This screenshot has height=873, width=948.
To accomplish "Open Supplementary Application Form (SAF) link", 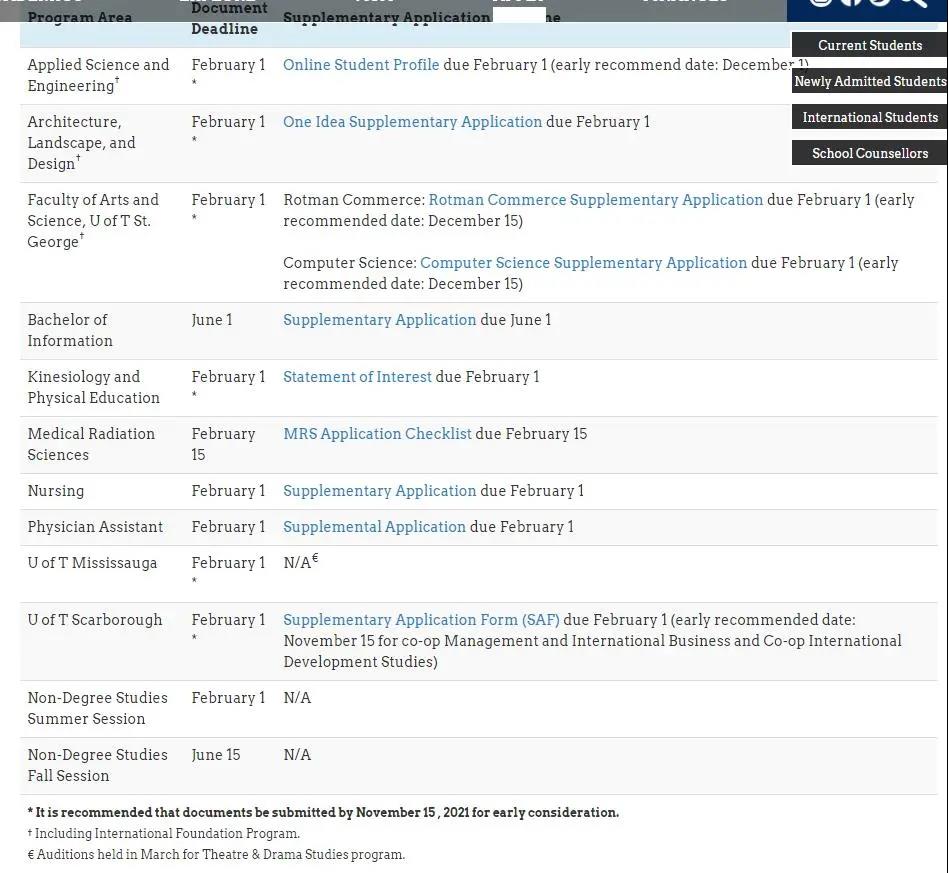I will tap(421, 620).
